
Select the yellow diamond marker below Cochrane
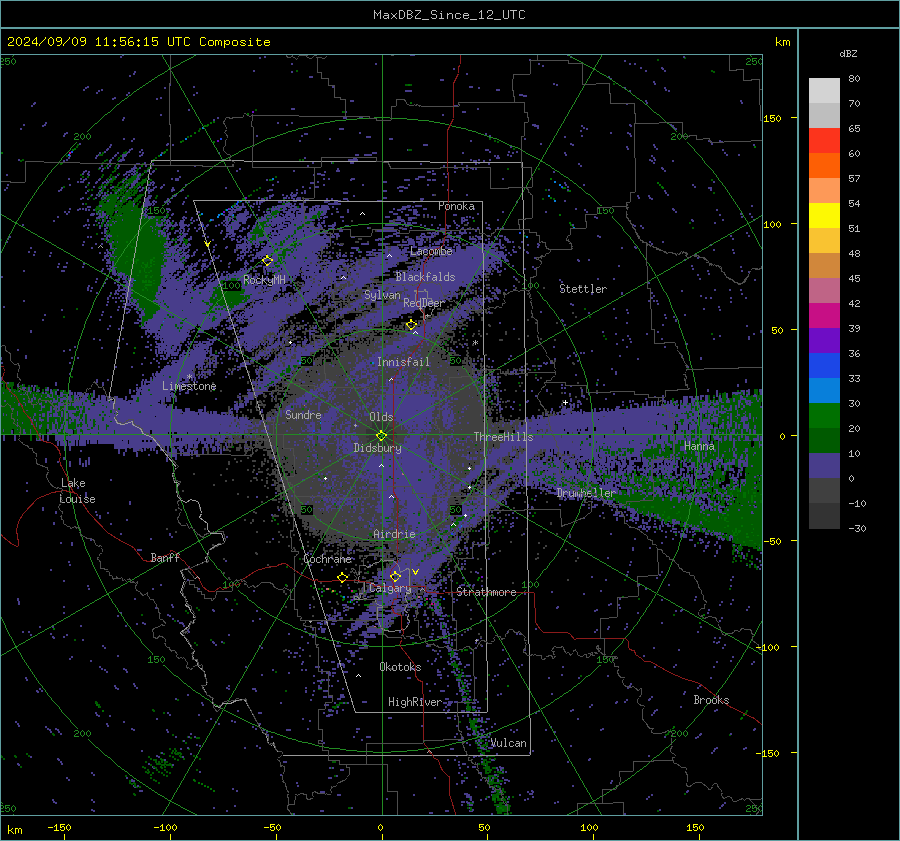[x=343, y=577]
